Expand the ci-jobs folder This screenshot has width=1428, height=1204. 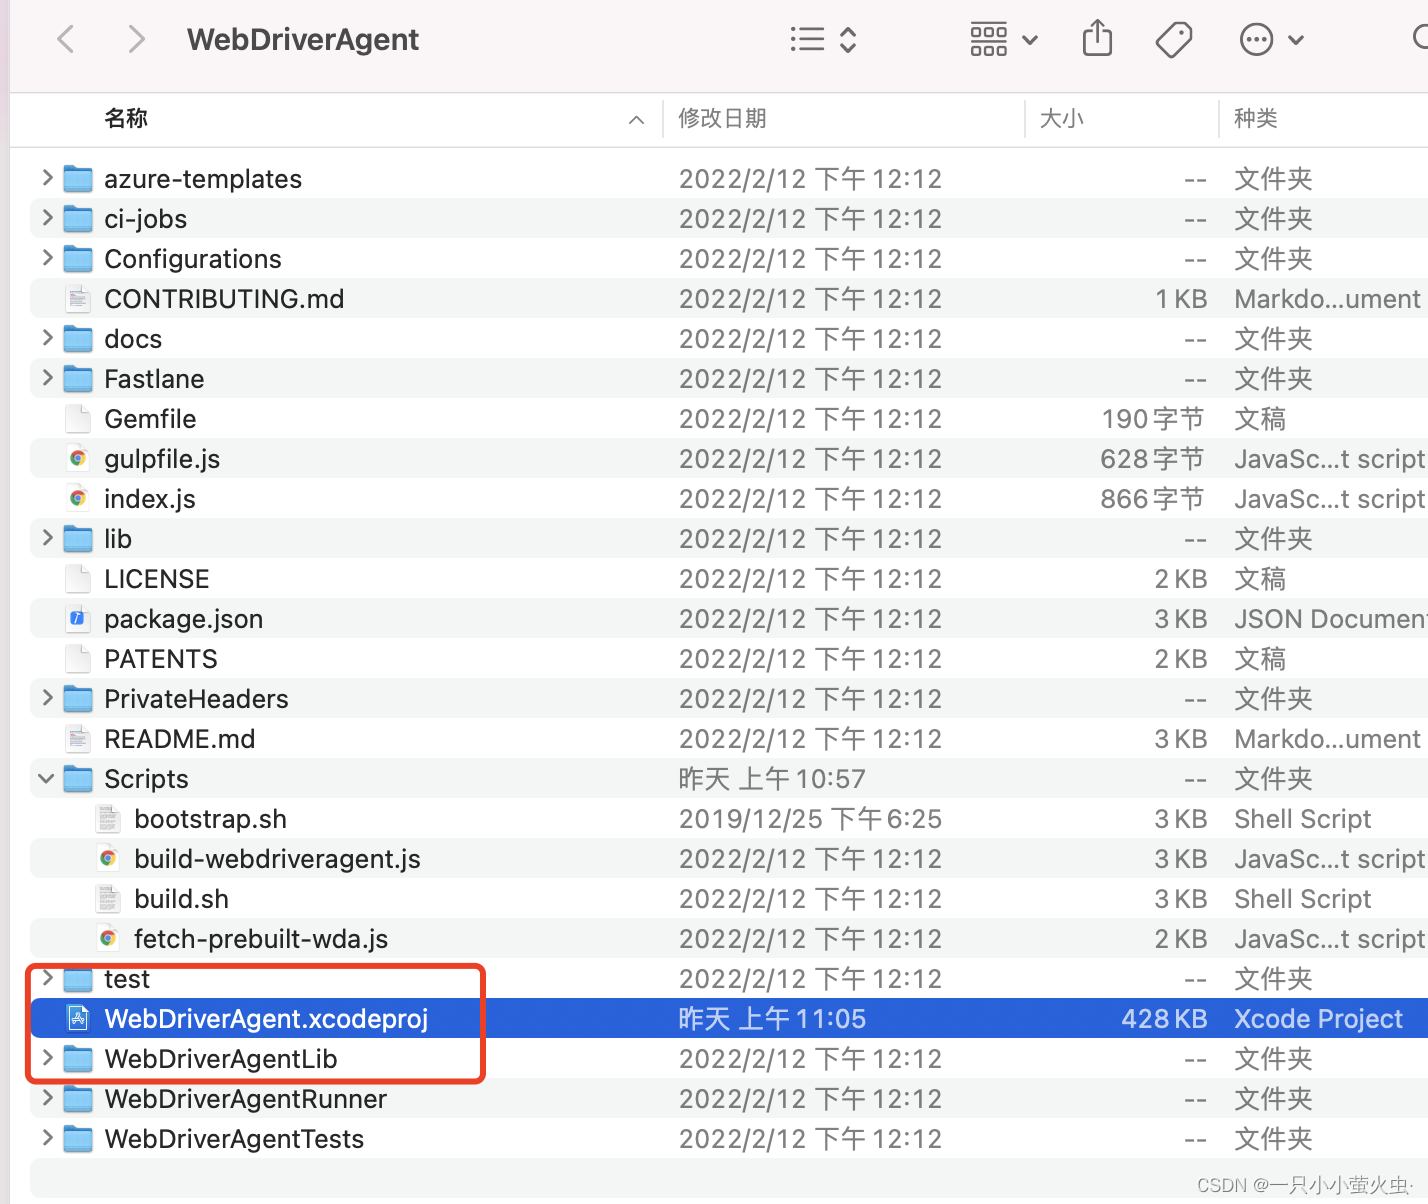(x=47, y=218)
